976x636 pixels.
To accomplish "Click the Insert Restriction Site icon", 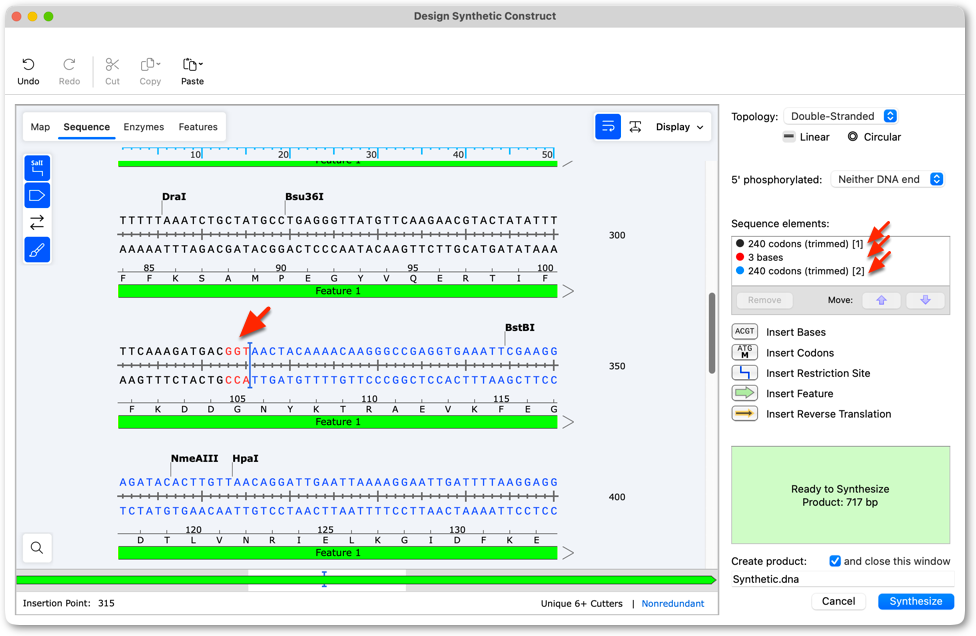I will [744, 373].
